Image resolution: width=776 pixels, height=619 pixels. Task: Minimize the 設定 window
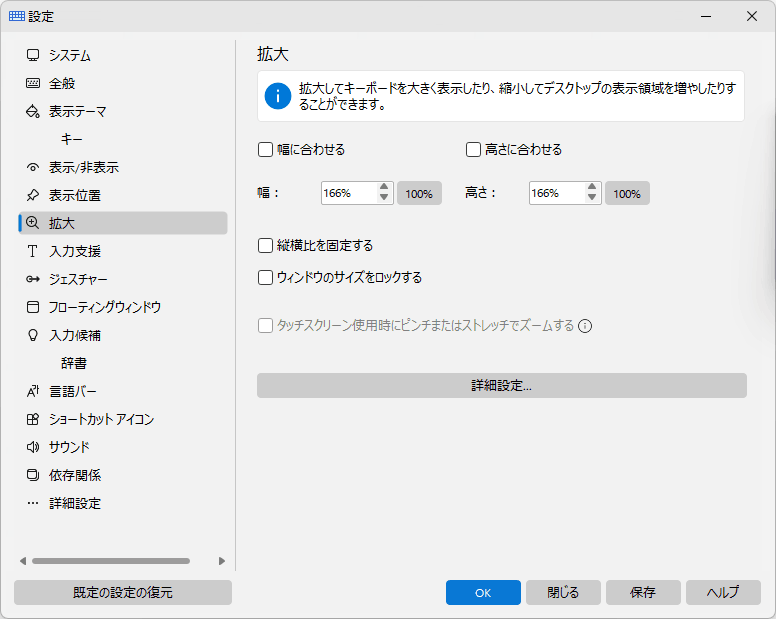706,16
